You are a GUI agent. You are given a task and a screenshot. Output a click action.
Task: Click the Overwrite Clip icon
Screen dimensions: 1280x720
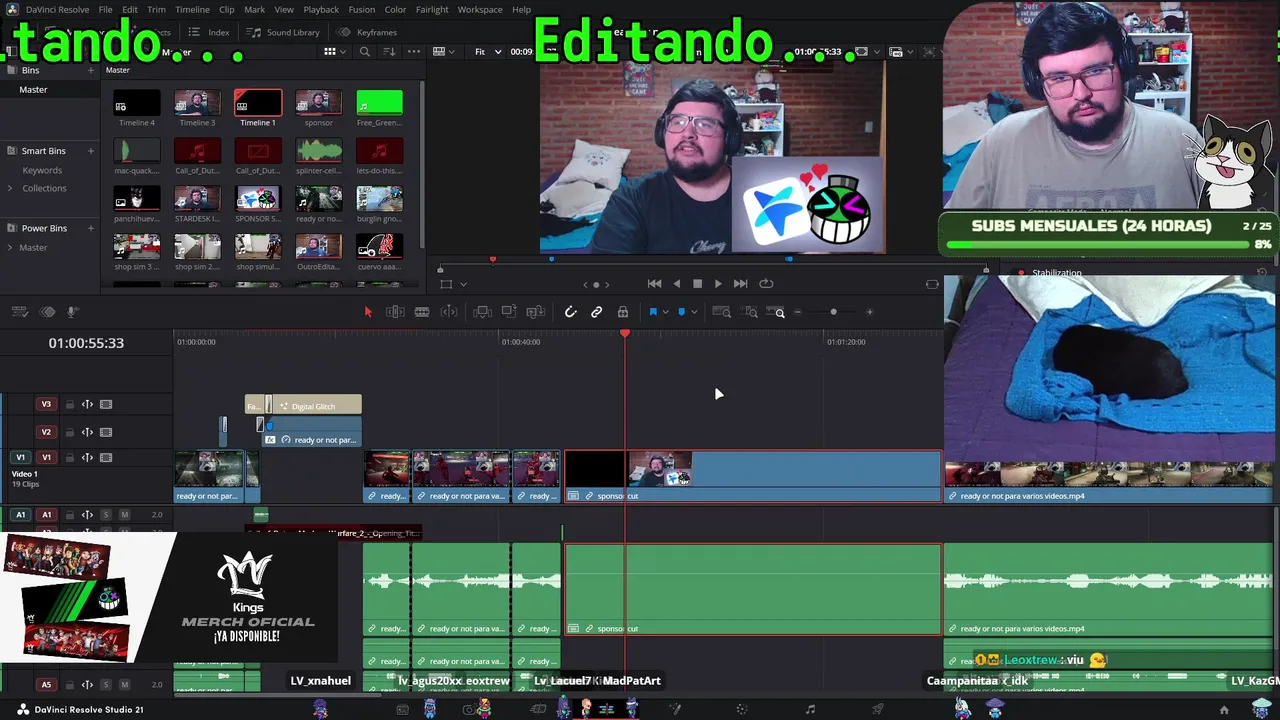point(509,312)
